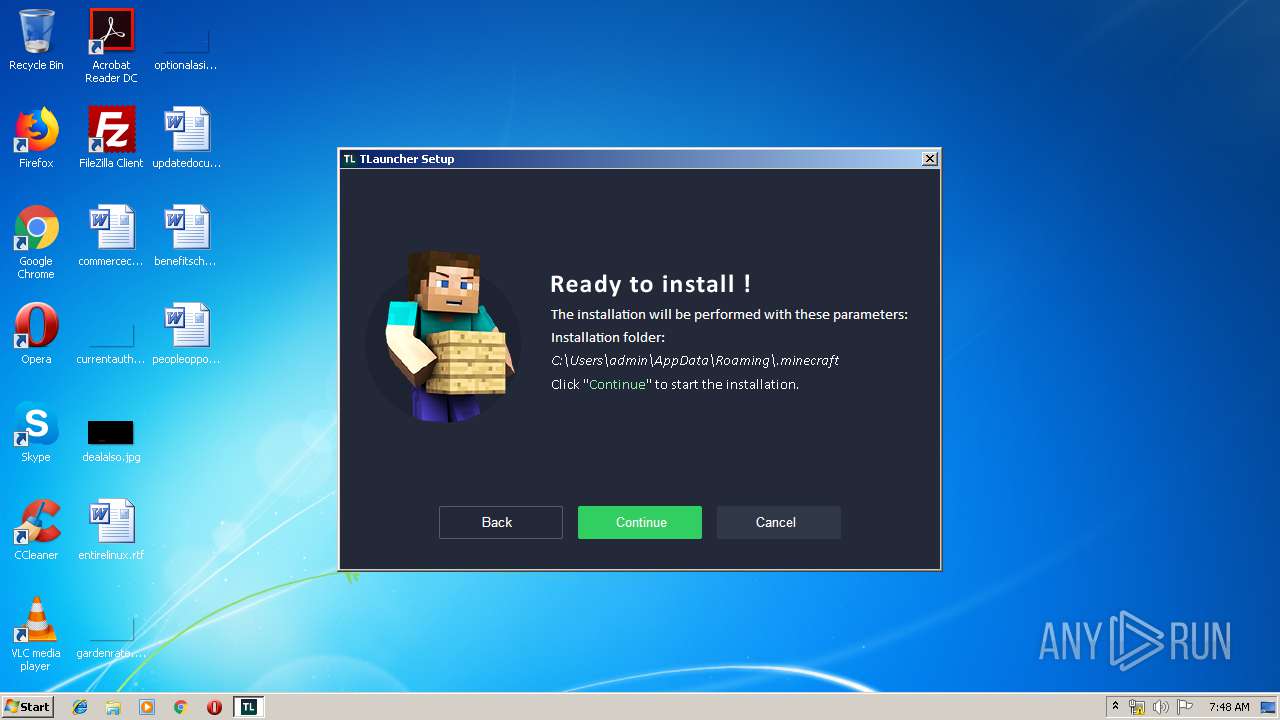Image resolution: width=1280 pixels, height=720 pixels.
Task: Select the VLC media player desktop icon
Action: tap(36, 634)
